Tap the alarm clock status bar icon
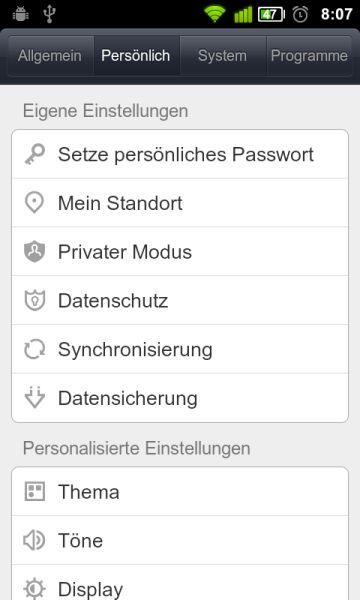 [x=300, y=15]
